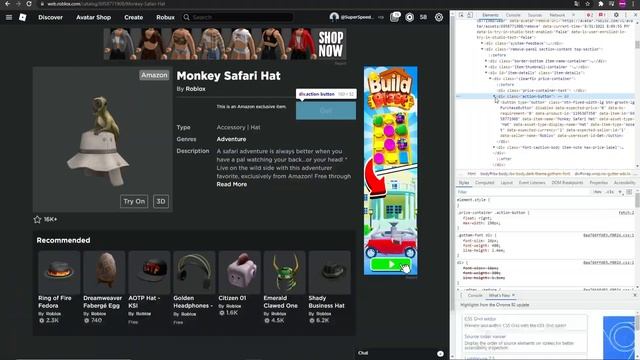Click the New Style Rule plus icon

tap(620, 192)
